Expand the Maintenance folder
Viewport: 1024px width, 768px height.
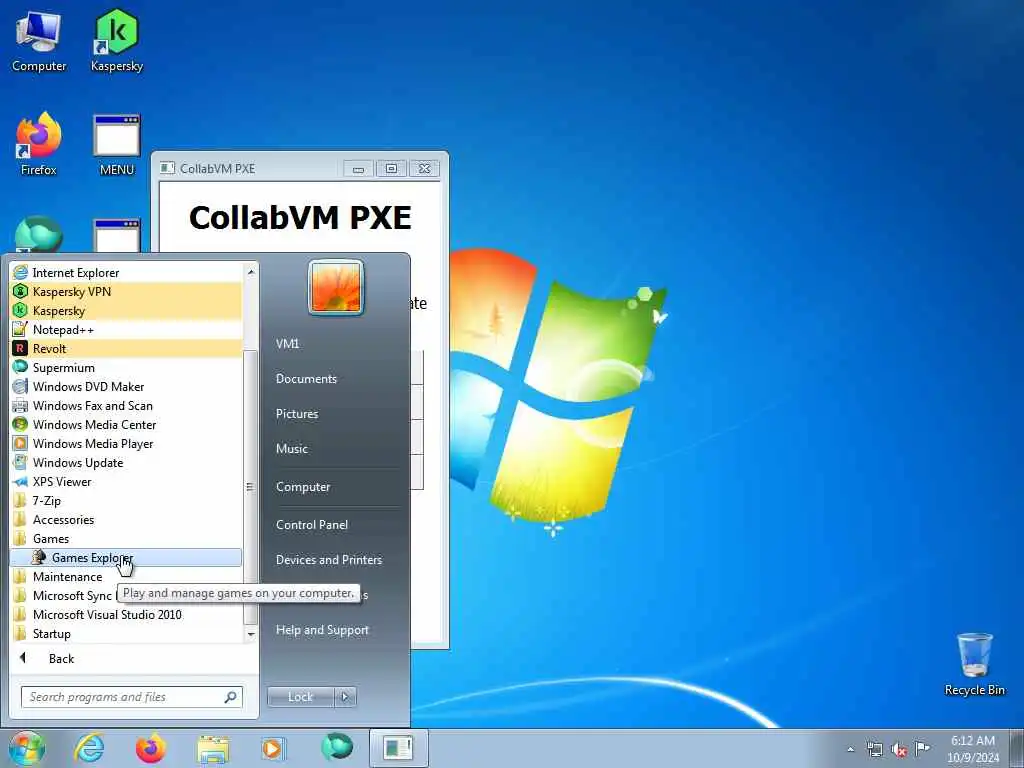[x=126, y=577]
